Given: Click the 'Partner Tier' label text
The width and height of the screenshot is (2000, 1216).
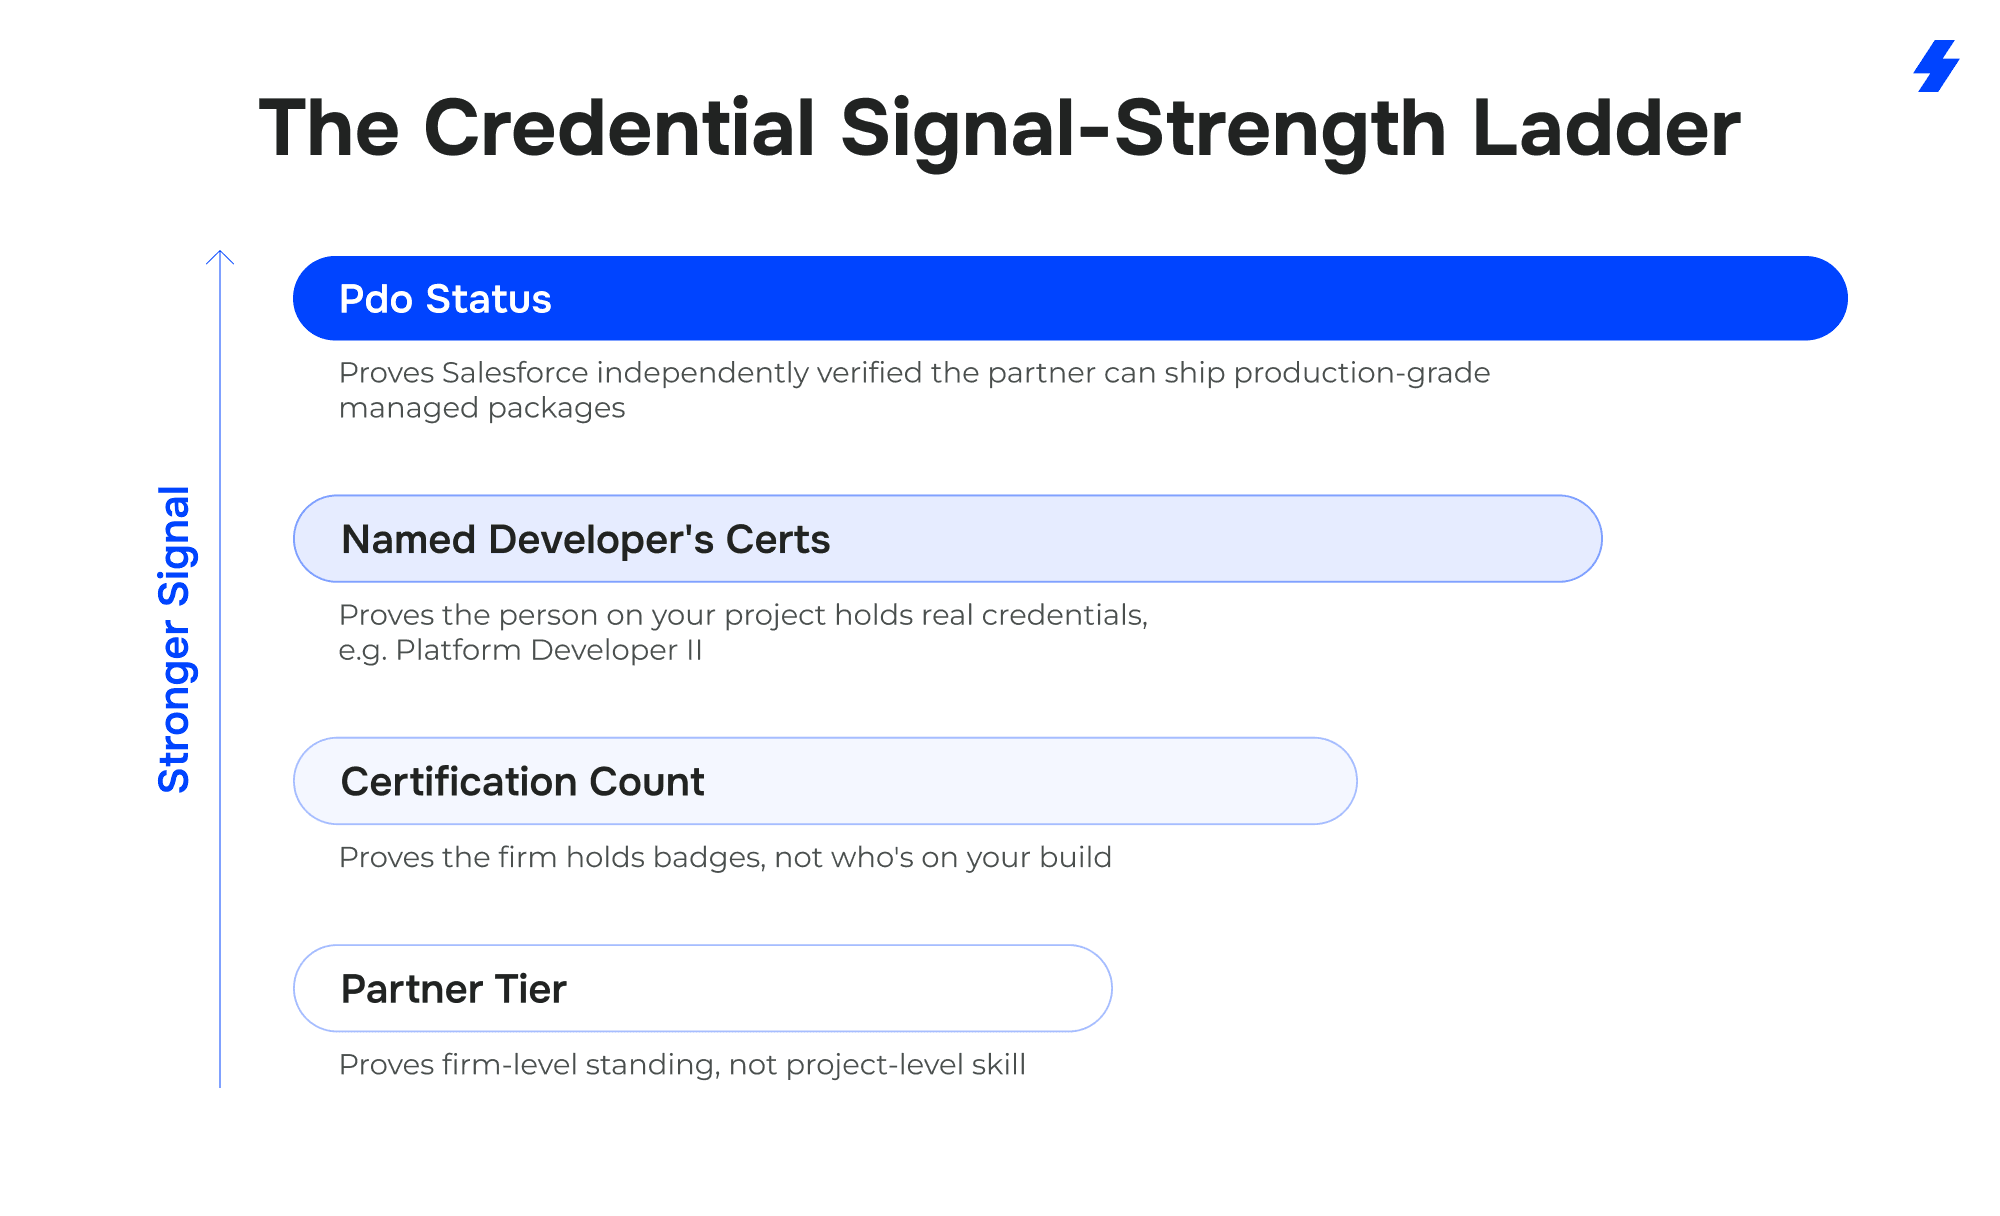Looking at the screenshot, I should click(453, 989).
